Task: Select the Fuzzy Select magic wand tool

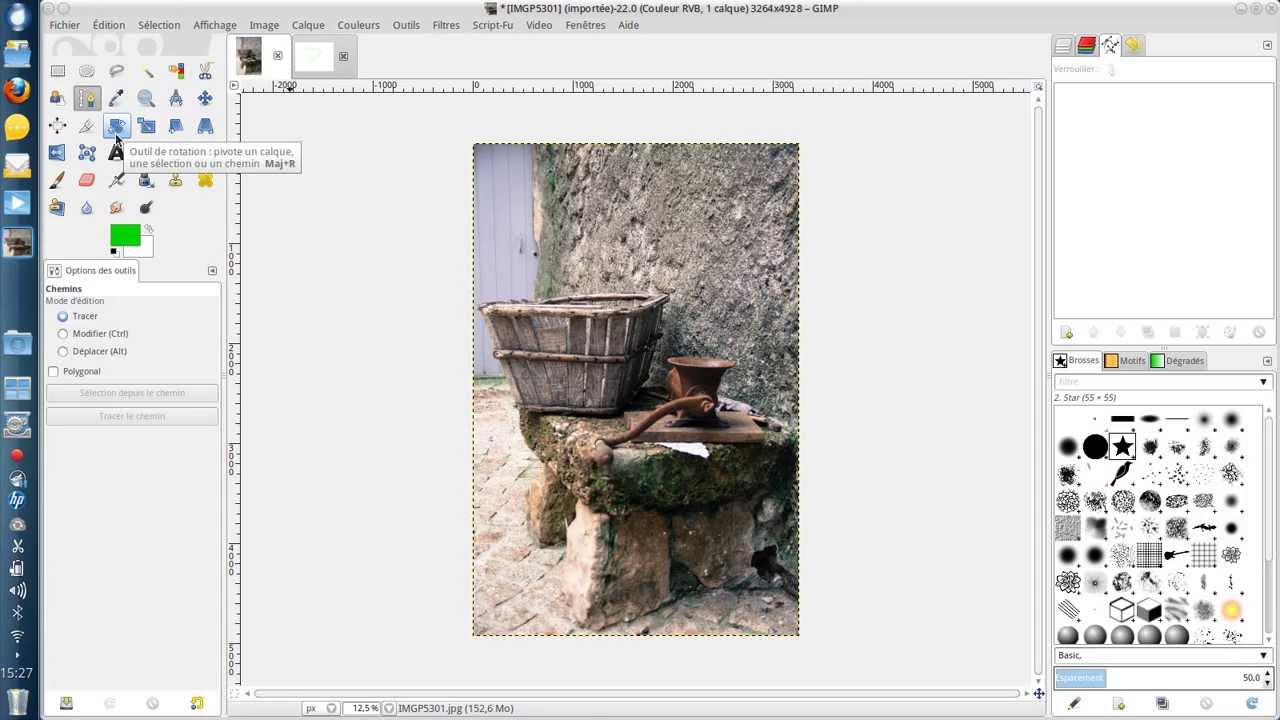Action: click(146, 71)
